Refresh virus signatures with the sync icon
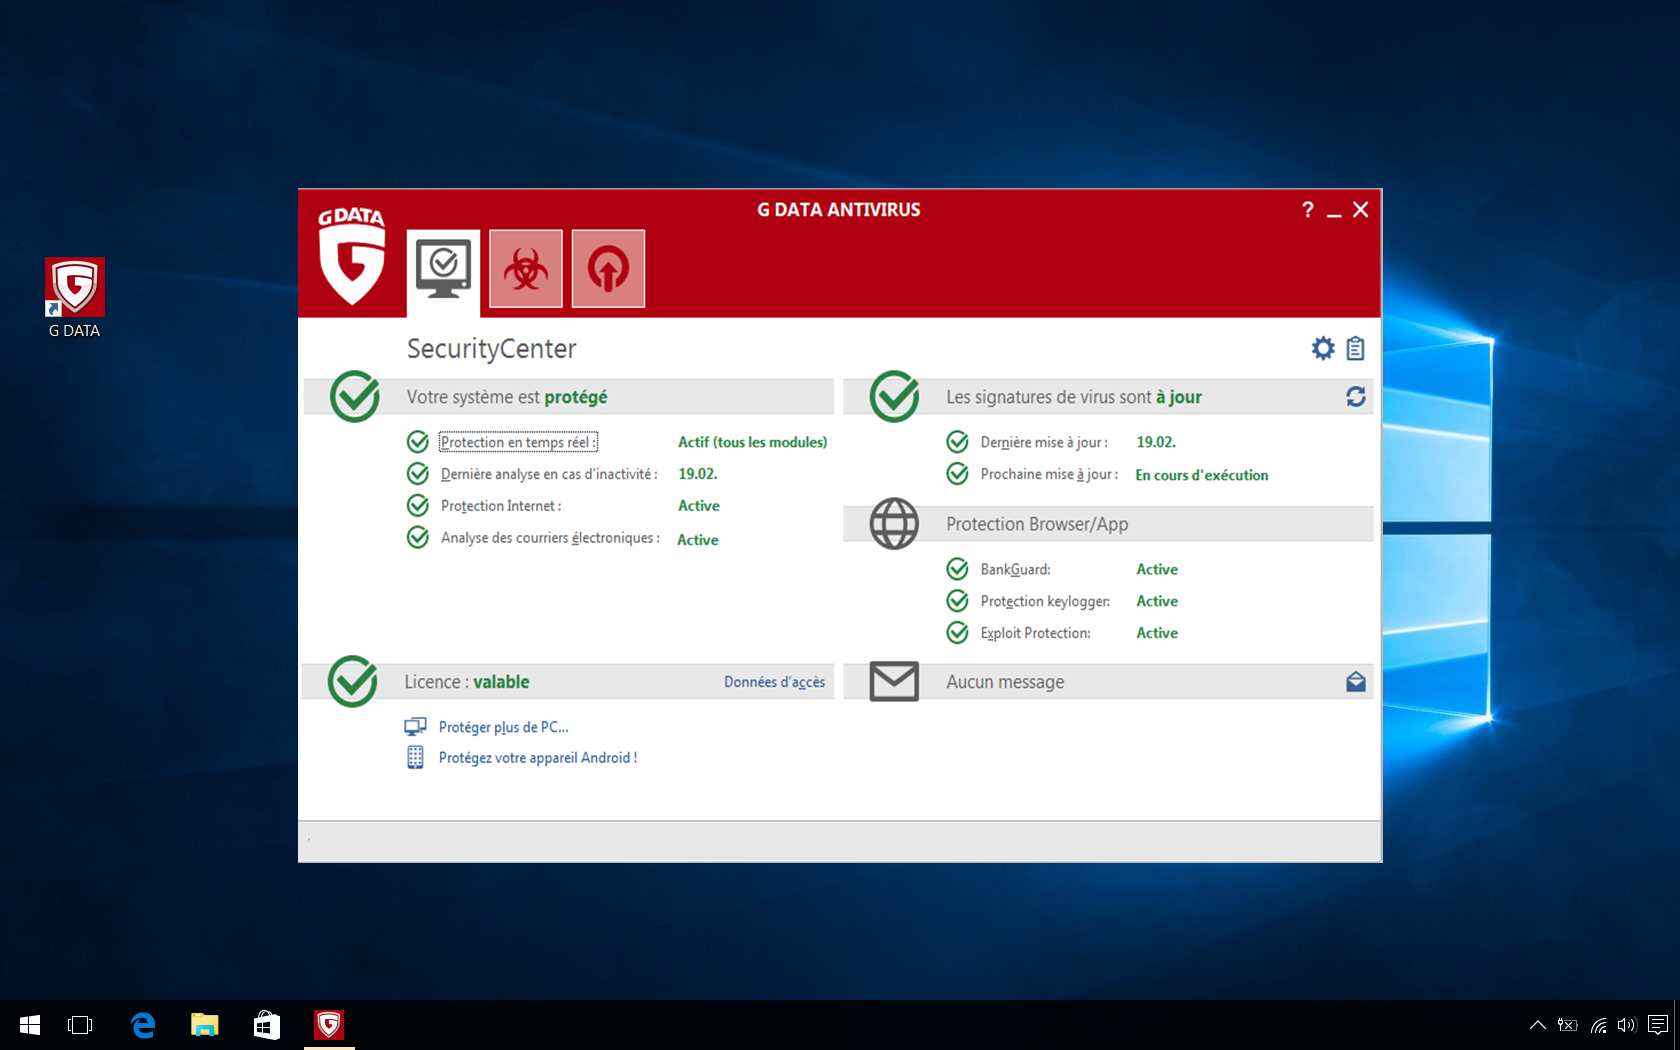Screen dimensions: 1680x1050 coord(1356,397)
